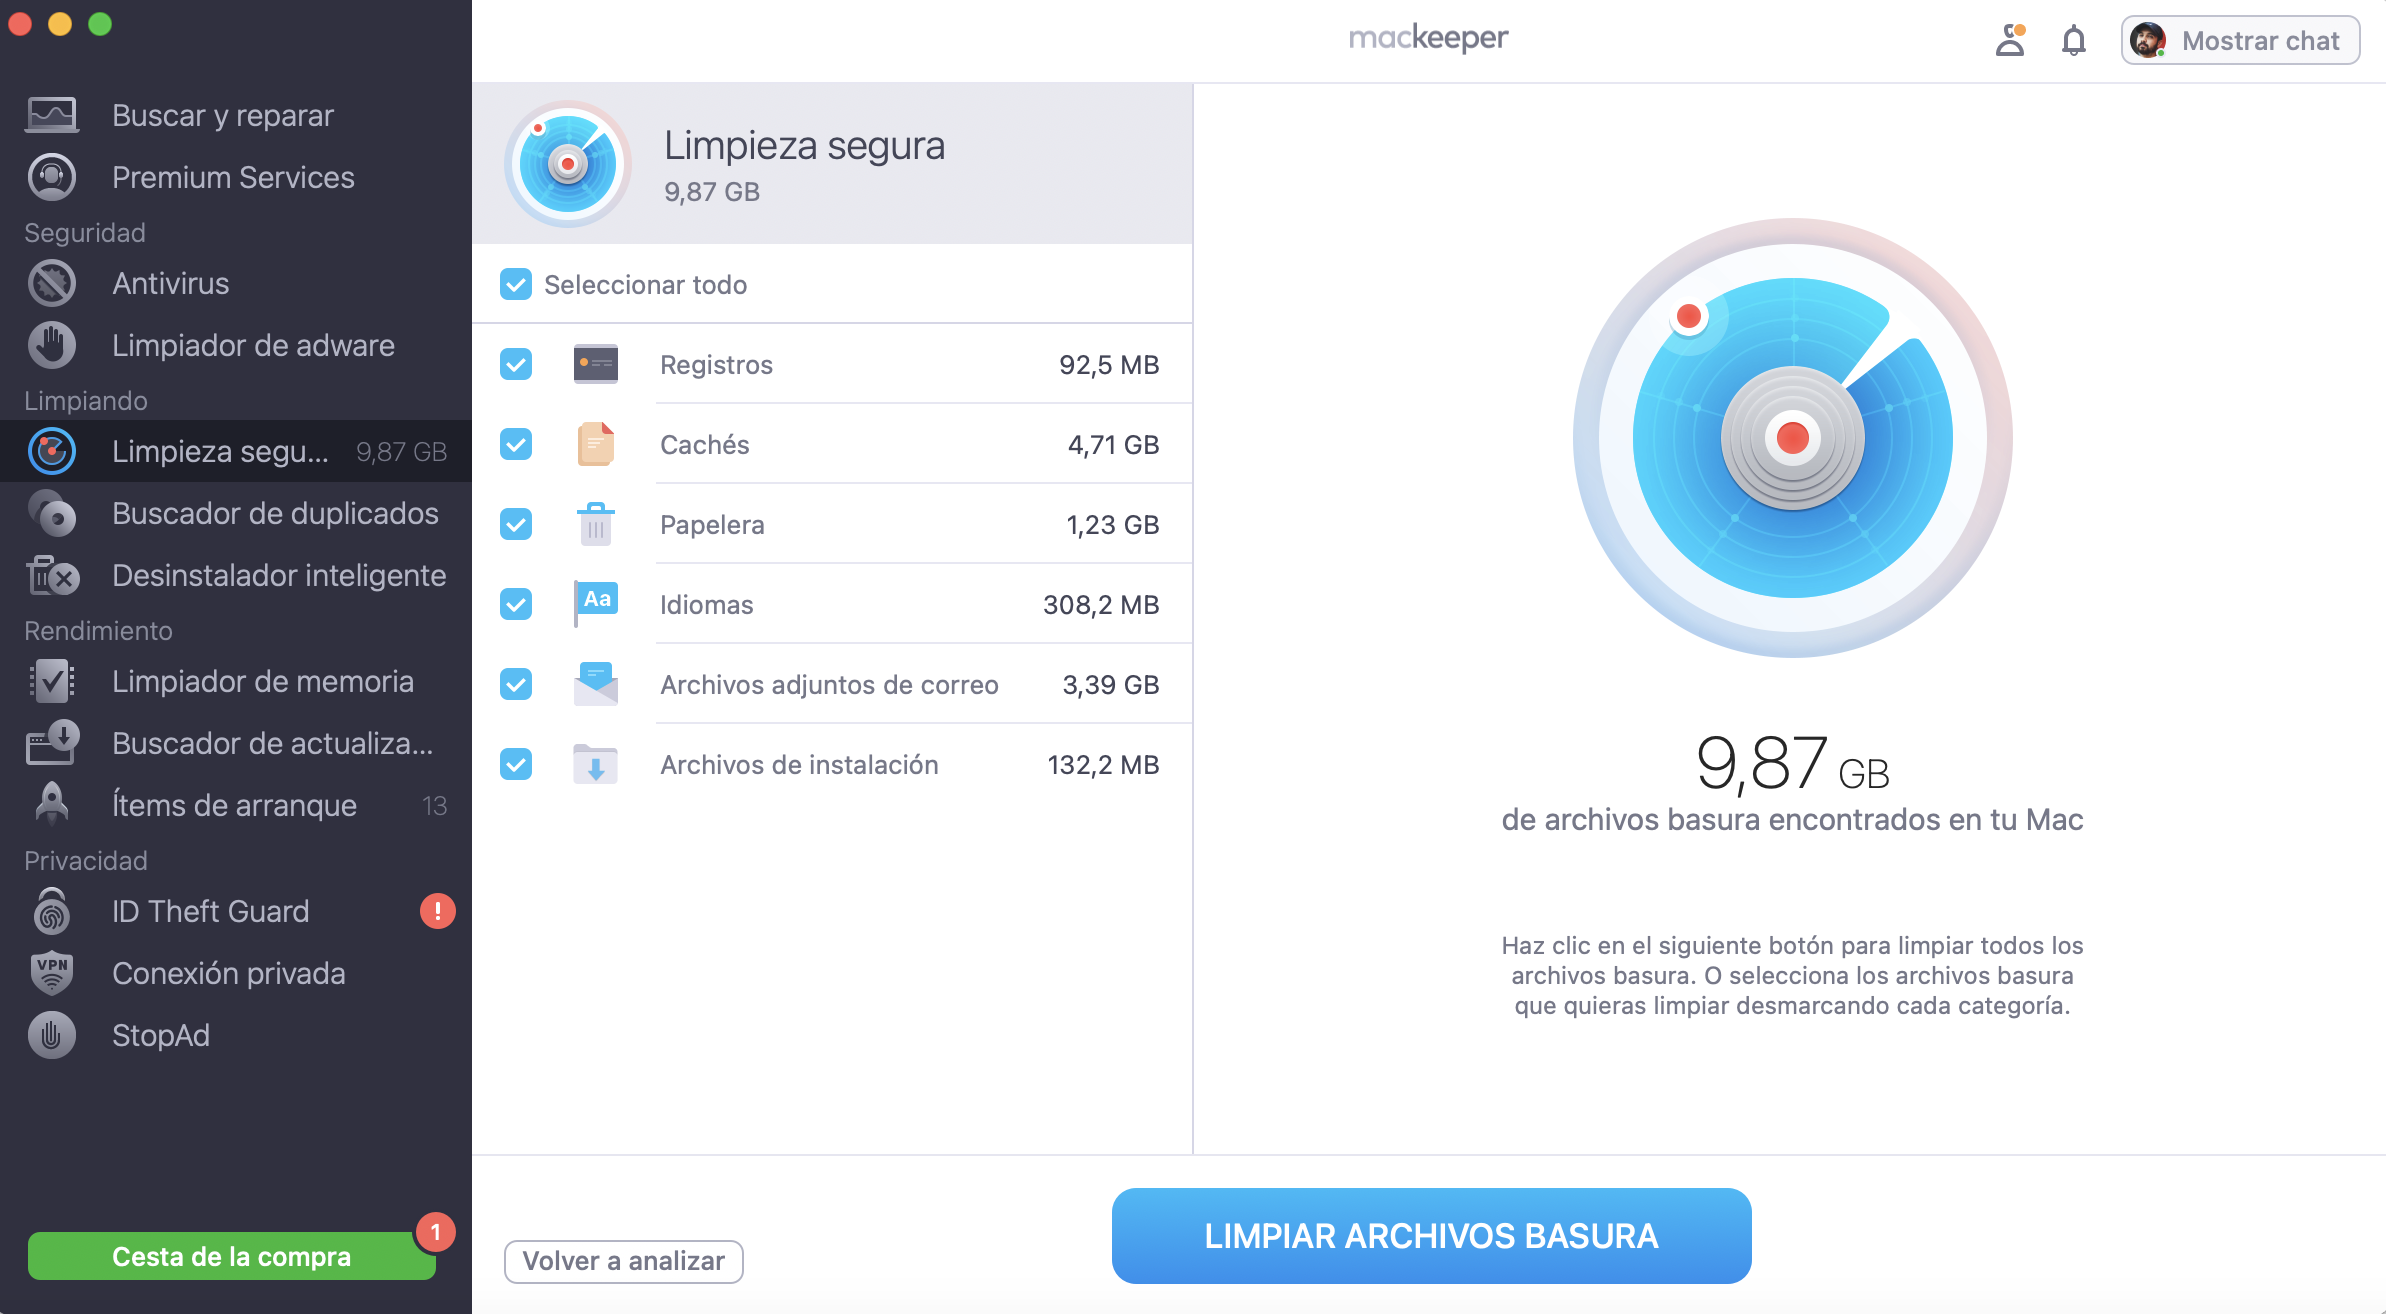Screen dimensions: 2386x1314
Task: Deselect the Papelera cleanup item
Action: click(x=516, y=524)
